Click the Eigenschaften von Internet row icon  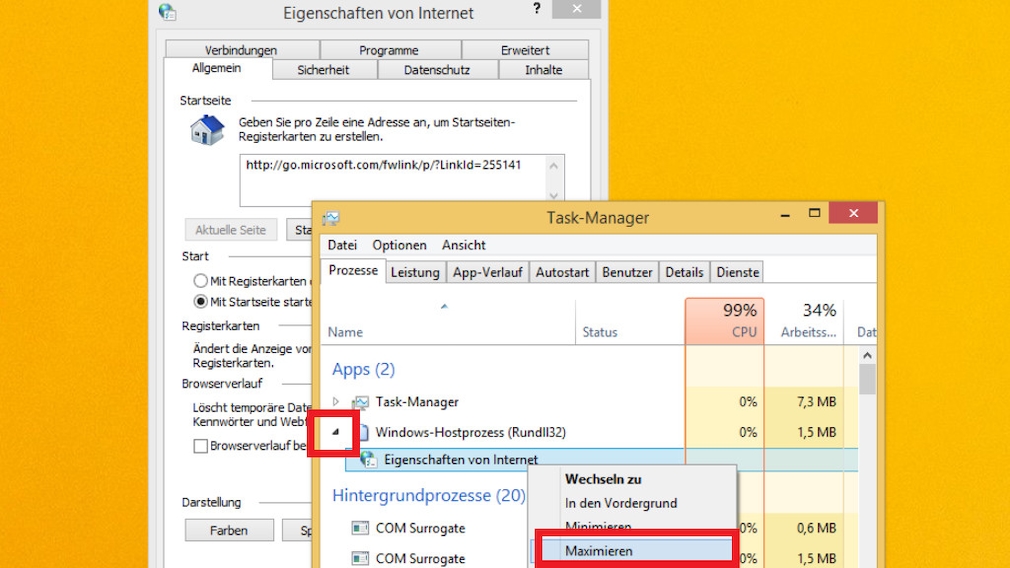(x=368, y=460)
